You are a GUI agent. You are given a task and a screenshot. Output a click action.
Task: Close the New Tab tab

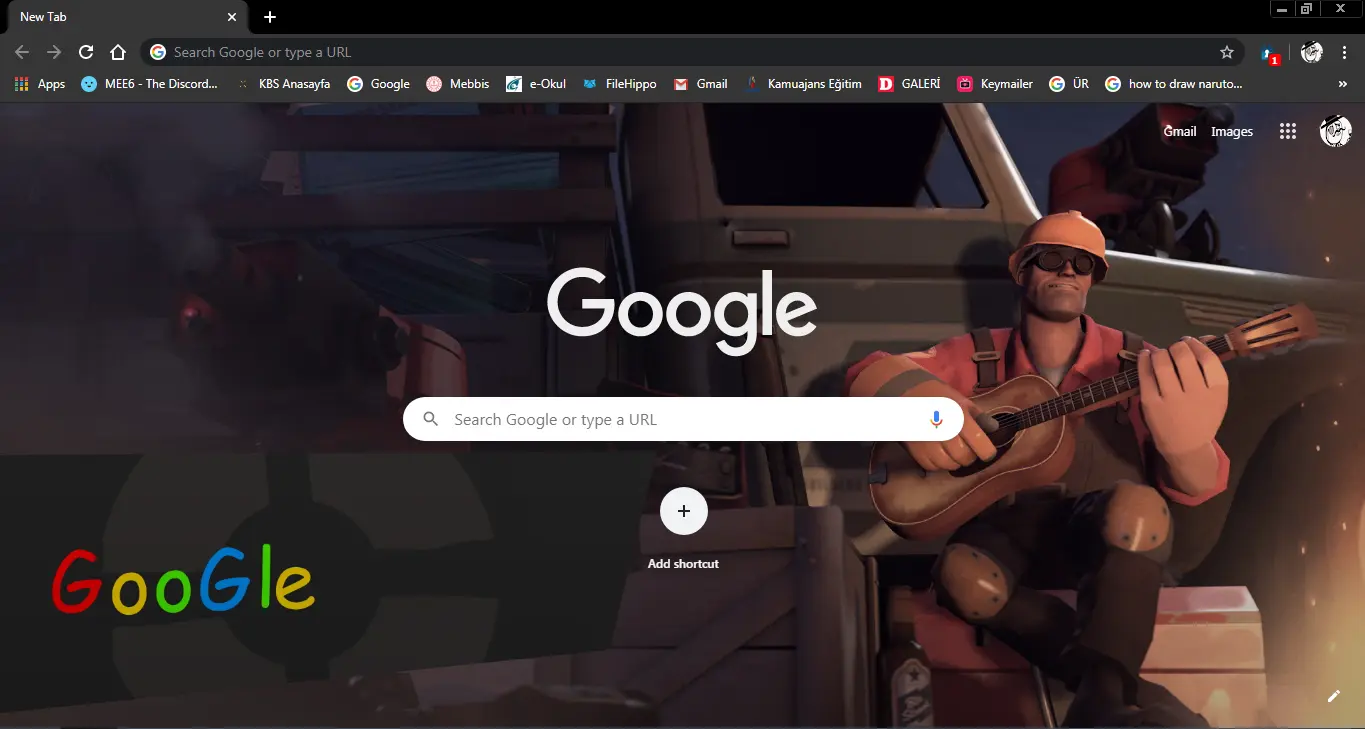coord(232,17)
